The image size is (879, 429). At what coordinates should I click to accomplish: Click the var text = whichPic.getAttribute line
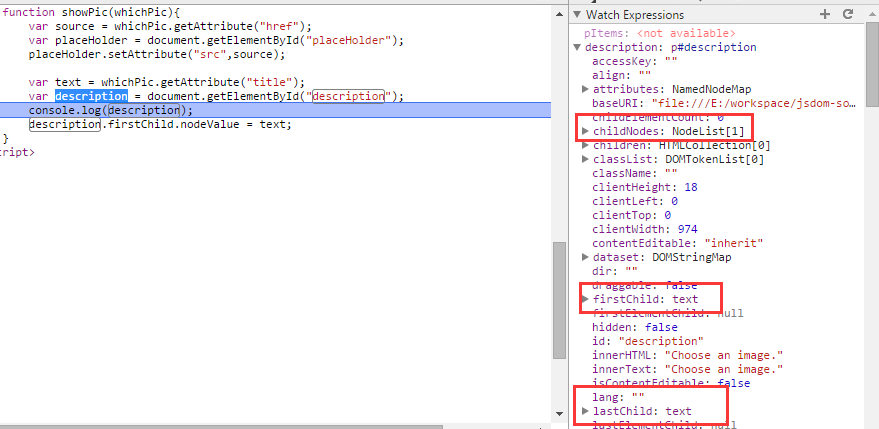tap(166, 82)
